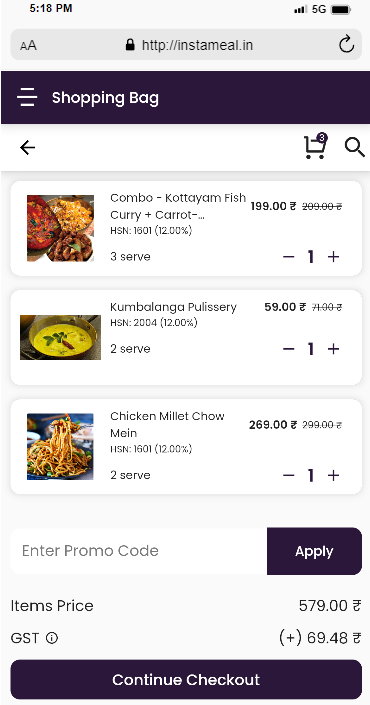Open Chicken Millet Chow Mein thumbnail
Screen dimensions: 370x705
coord(60,446)
